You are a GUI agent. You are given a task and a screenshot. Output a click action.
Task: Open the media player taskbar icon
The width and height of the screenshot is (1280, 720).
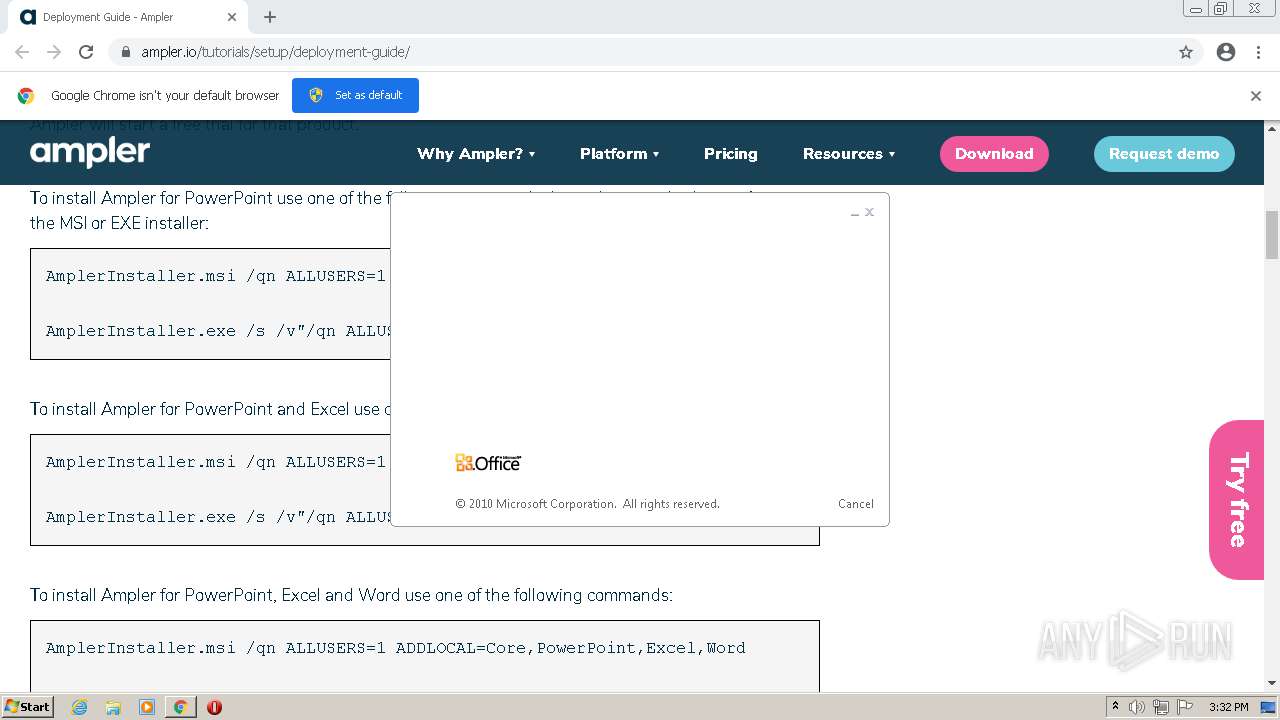(x=147, y=707)
